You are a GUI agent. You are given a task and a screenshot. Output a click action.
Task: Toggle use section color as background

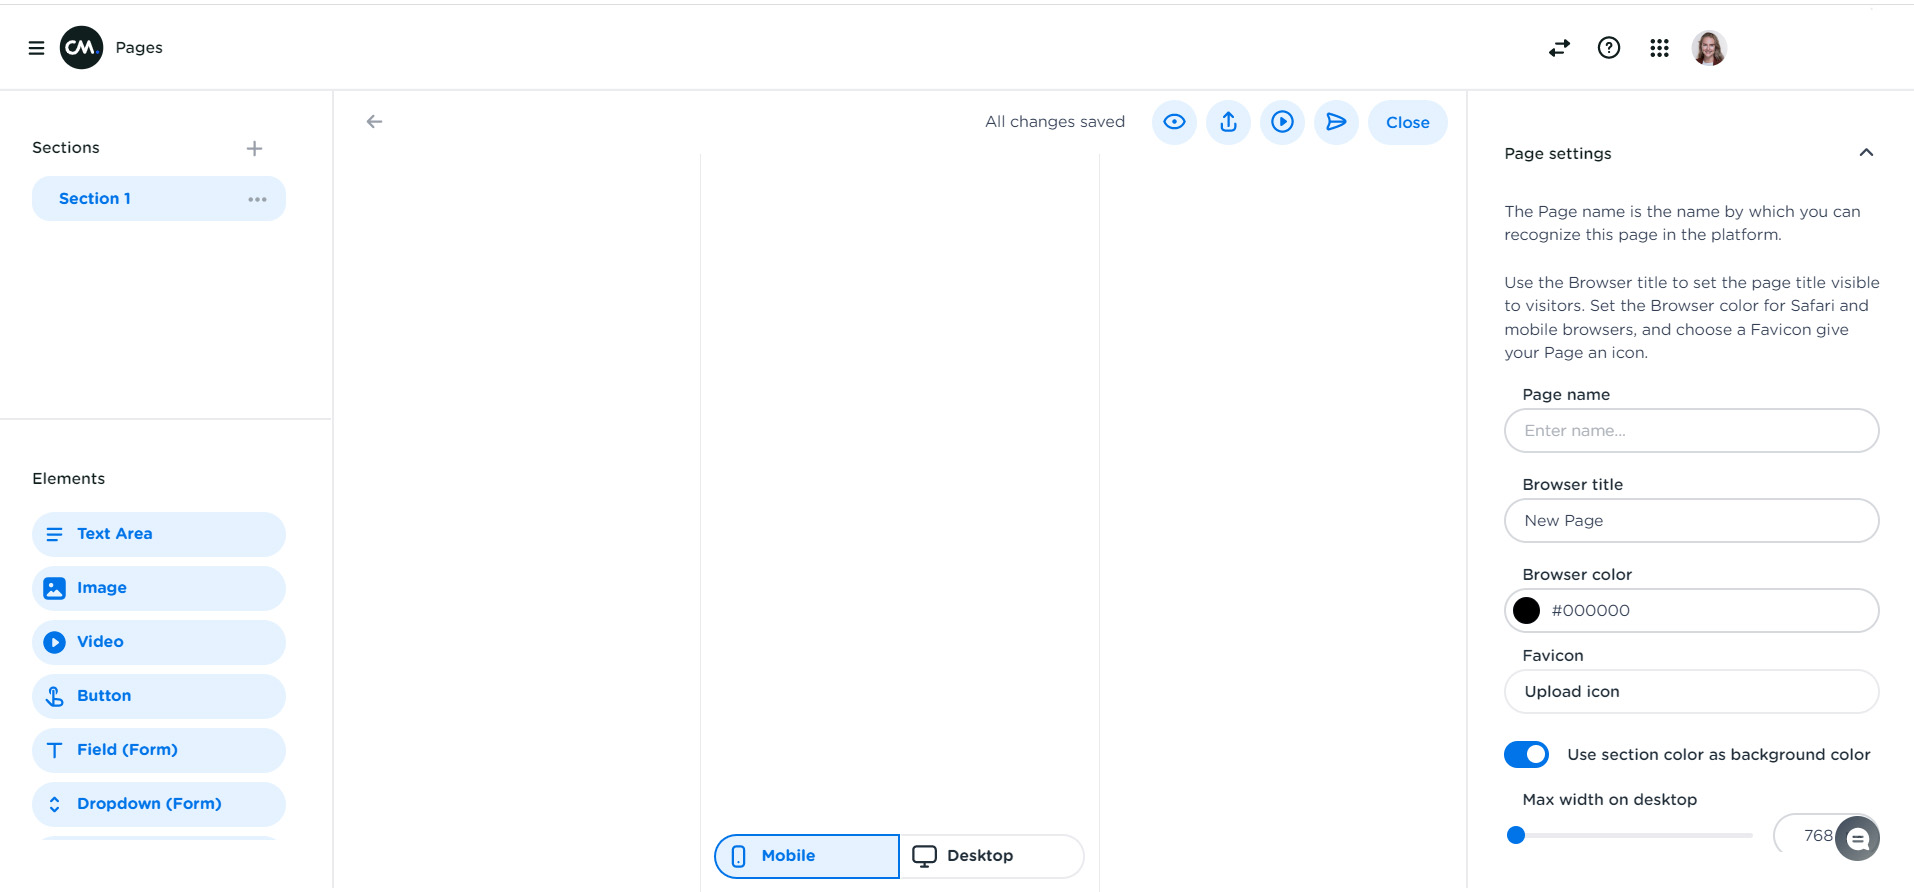pos(1526,754)
